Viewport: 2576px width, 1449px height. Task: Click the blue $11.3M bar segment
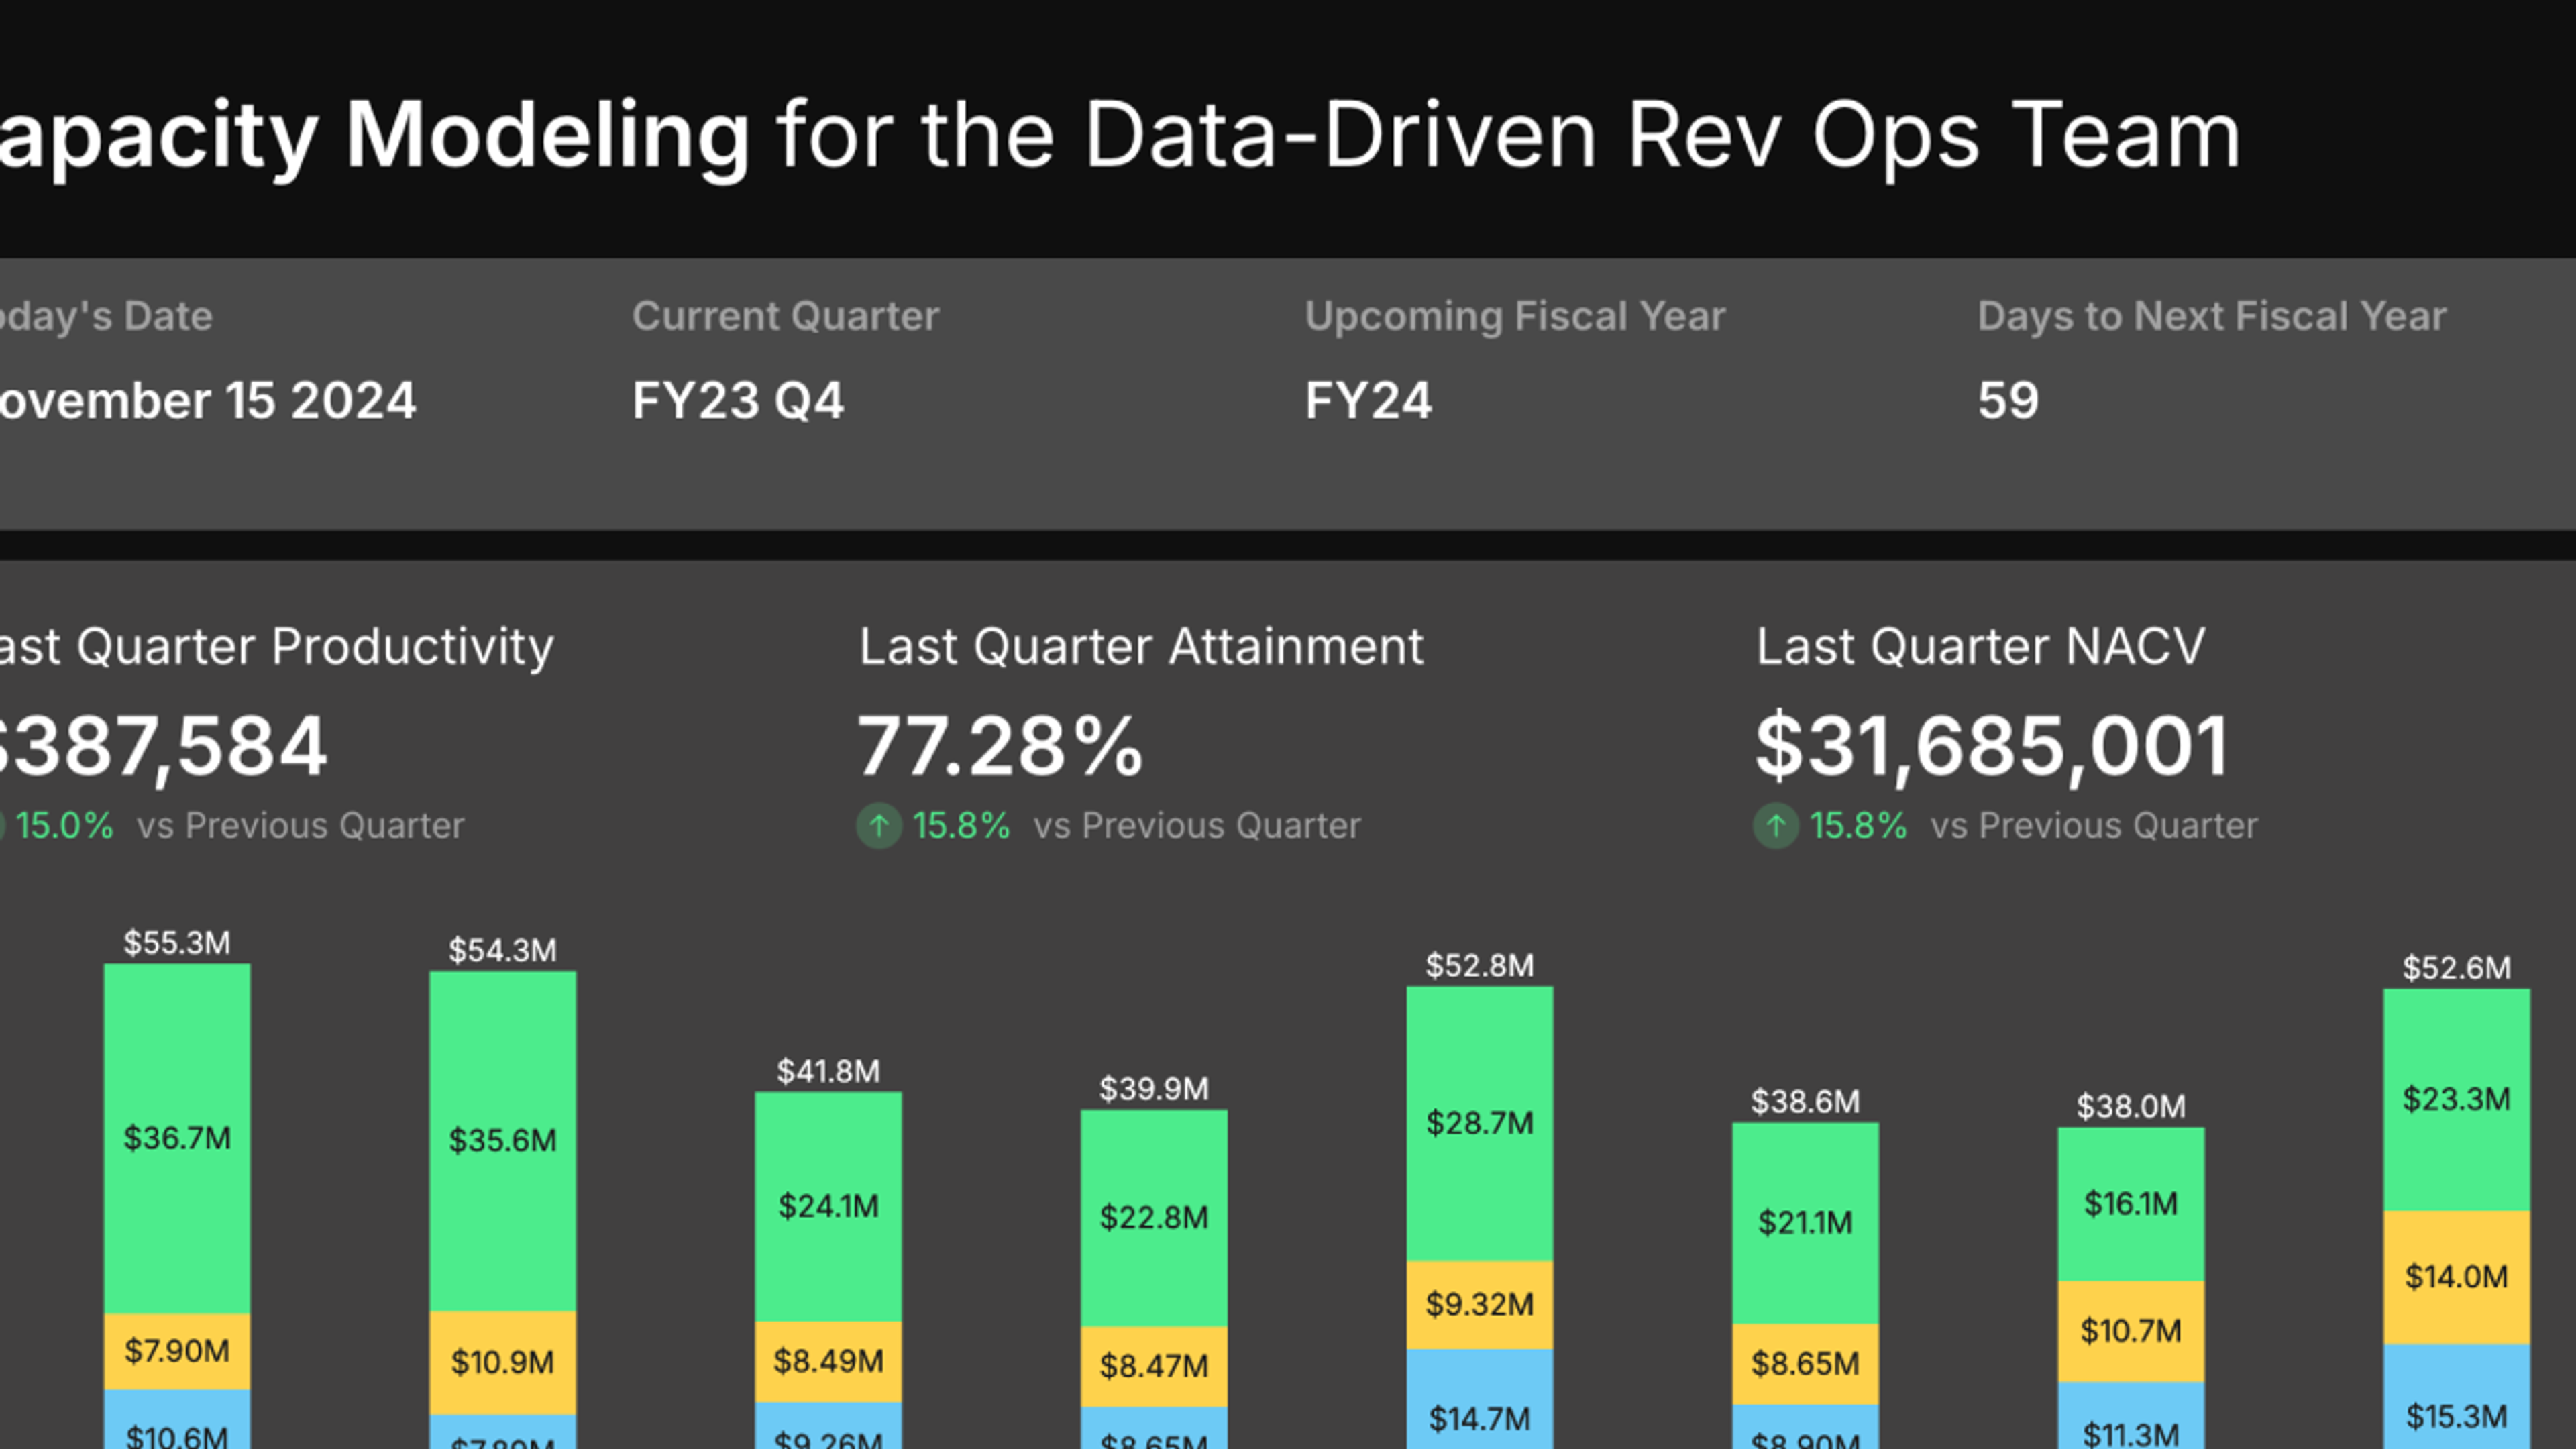coord(2131,1416)
